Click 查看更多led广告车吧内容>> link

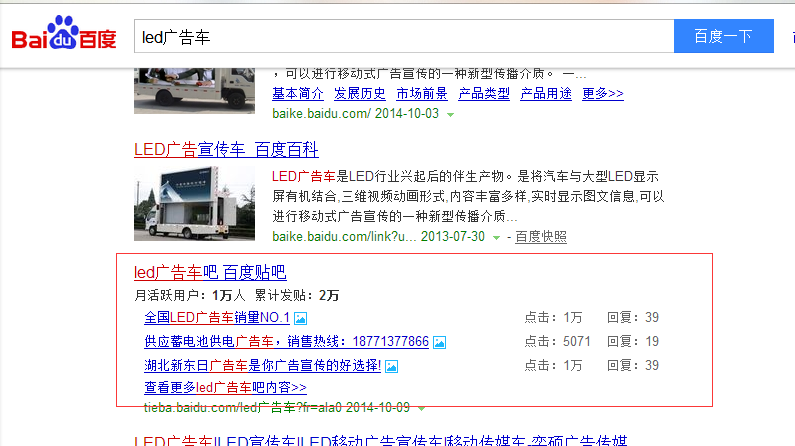225,387
